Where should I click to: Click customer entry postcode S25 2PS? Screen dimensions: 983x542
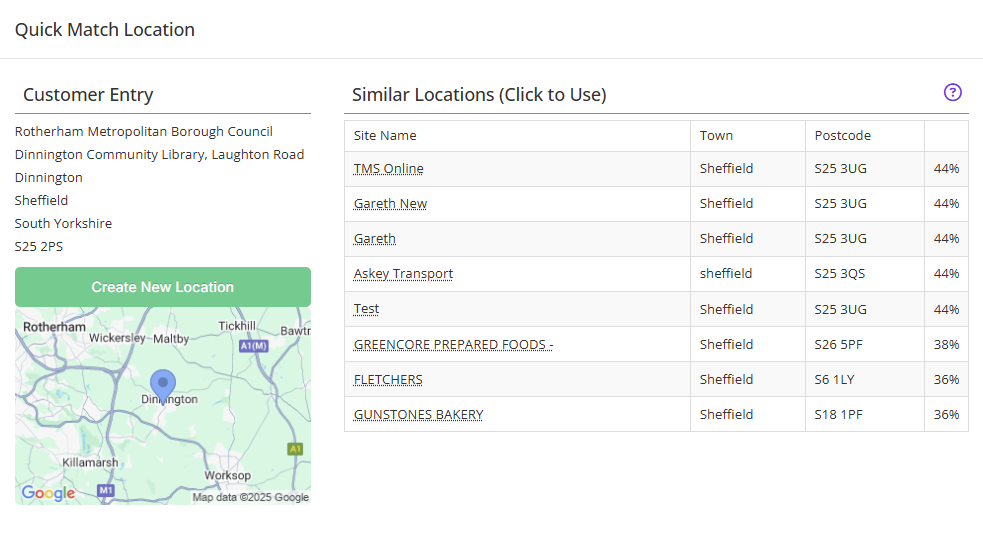39,246
